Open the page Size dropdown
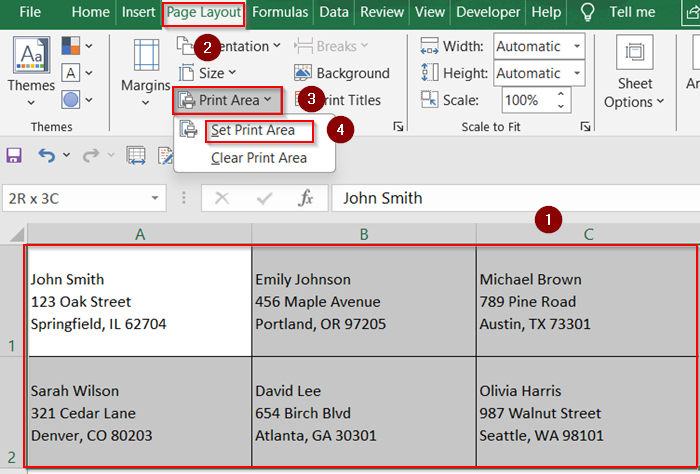Image resolution: width=700 pixels, height=474 pixels. coord(207,73)
